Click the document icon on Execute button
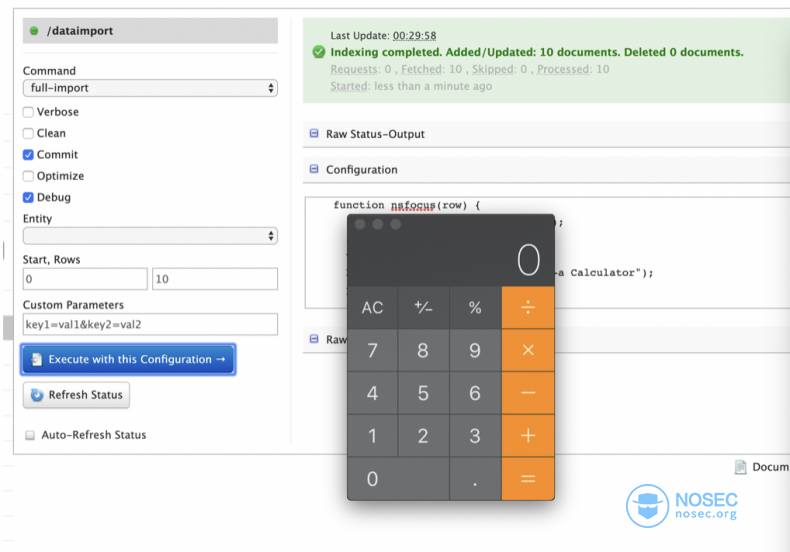The width and height of the screenshot is (790, 552). [37, 359]
